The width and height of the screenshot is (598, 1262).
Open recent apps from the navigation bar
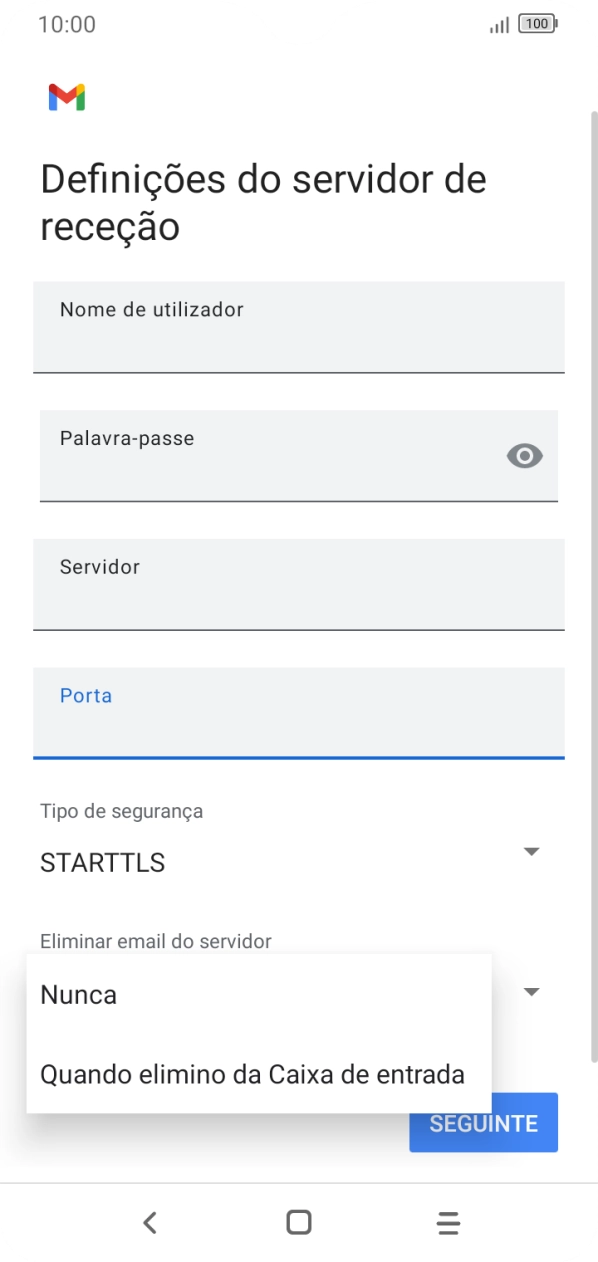447,1221
